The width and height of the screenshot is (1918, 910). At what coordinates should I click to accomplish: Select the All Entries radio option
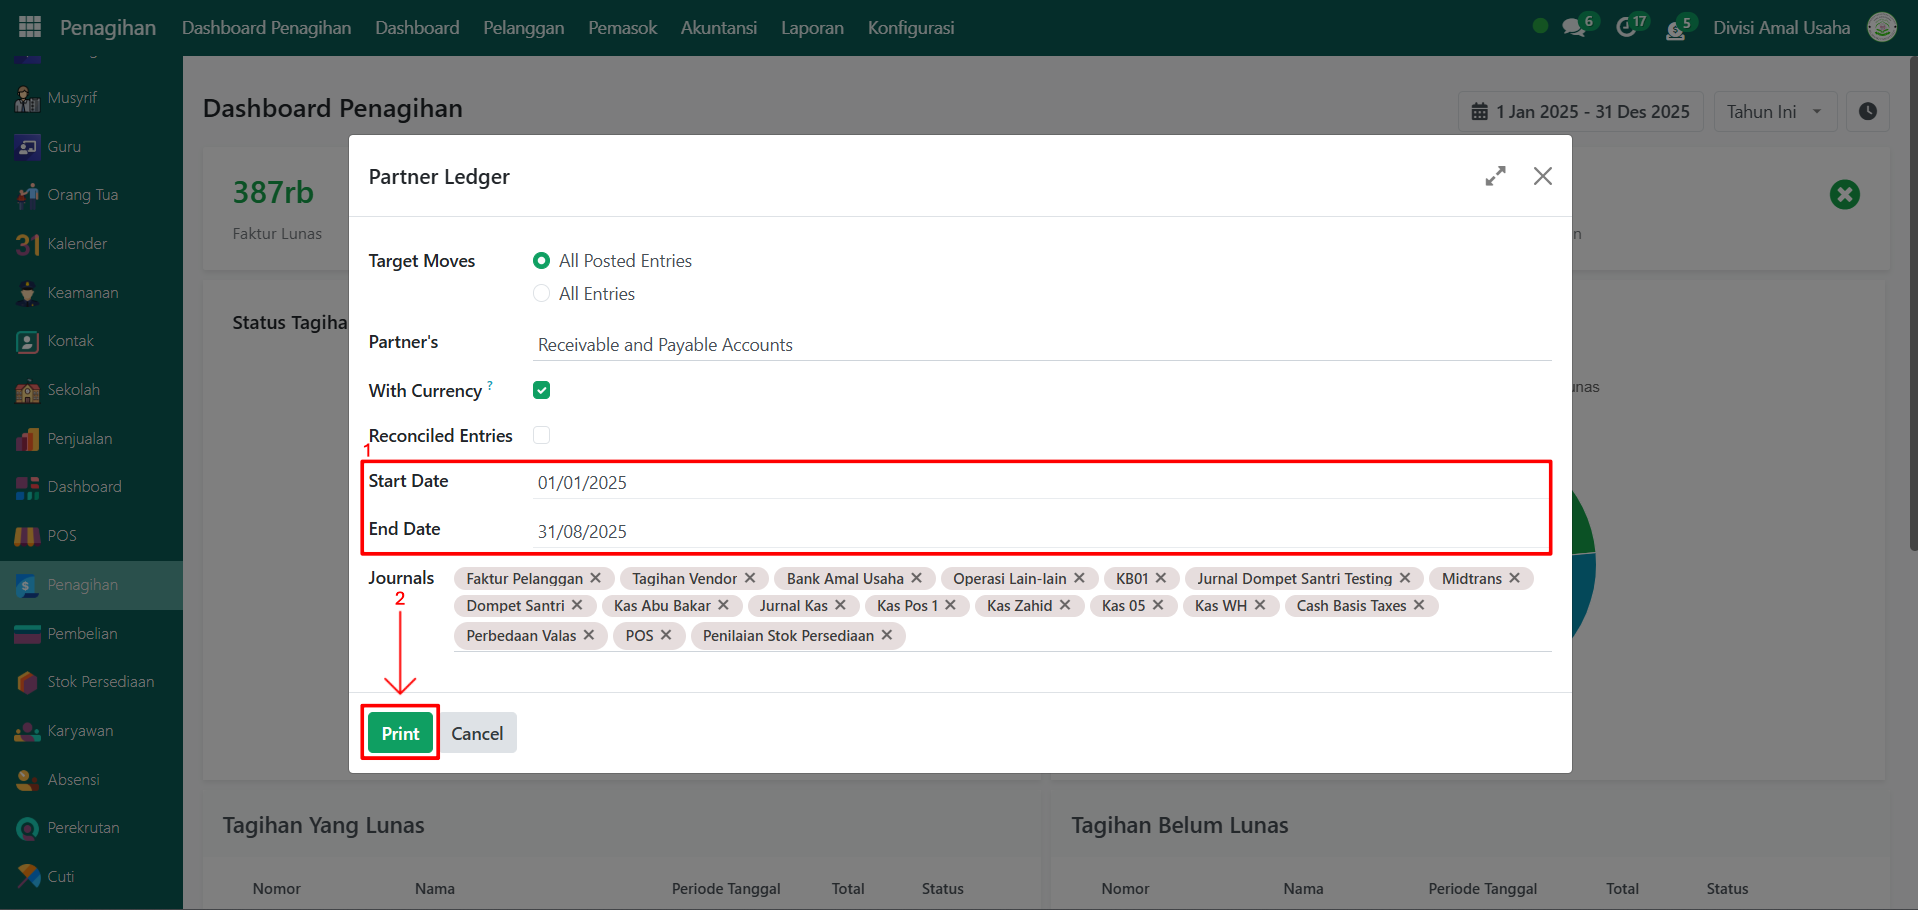pos(541,294)
